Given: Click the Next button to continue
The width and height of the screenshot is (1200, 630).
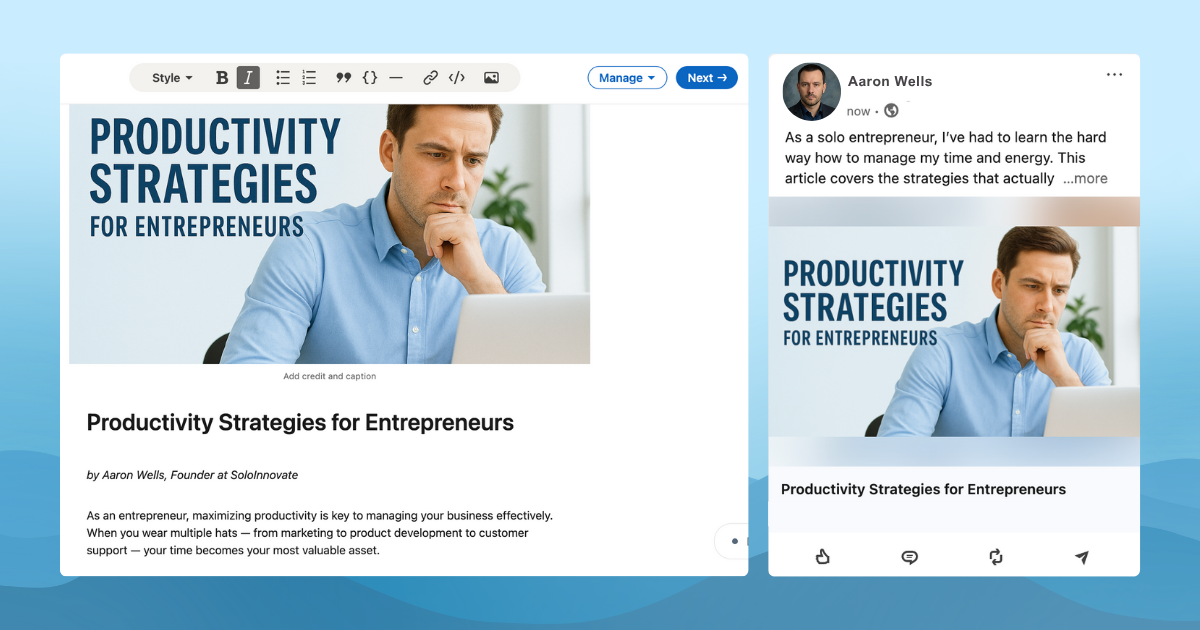Looking at the screenshot, I should click(707, 78).
